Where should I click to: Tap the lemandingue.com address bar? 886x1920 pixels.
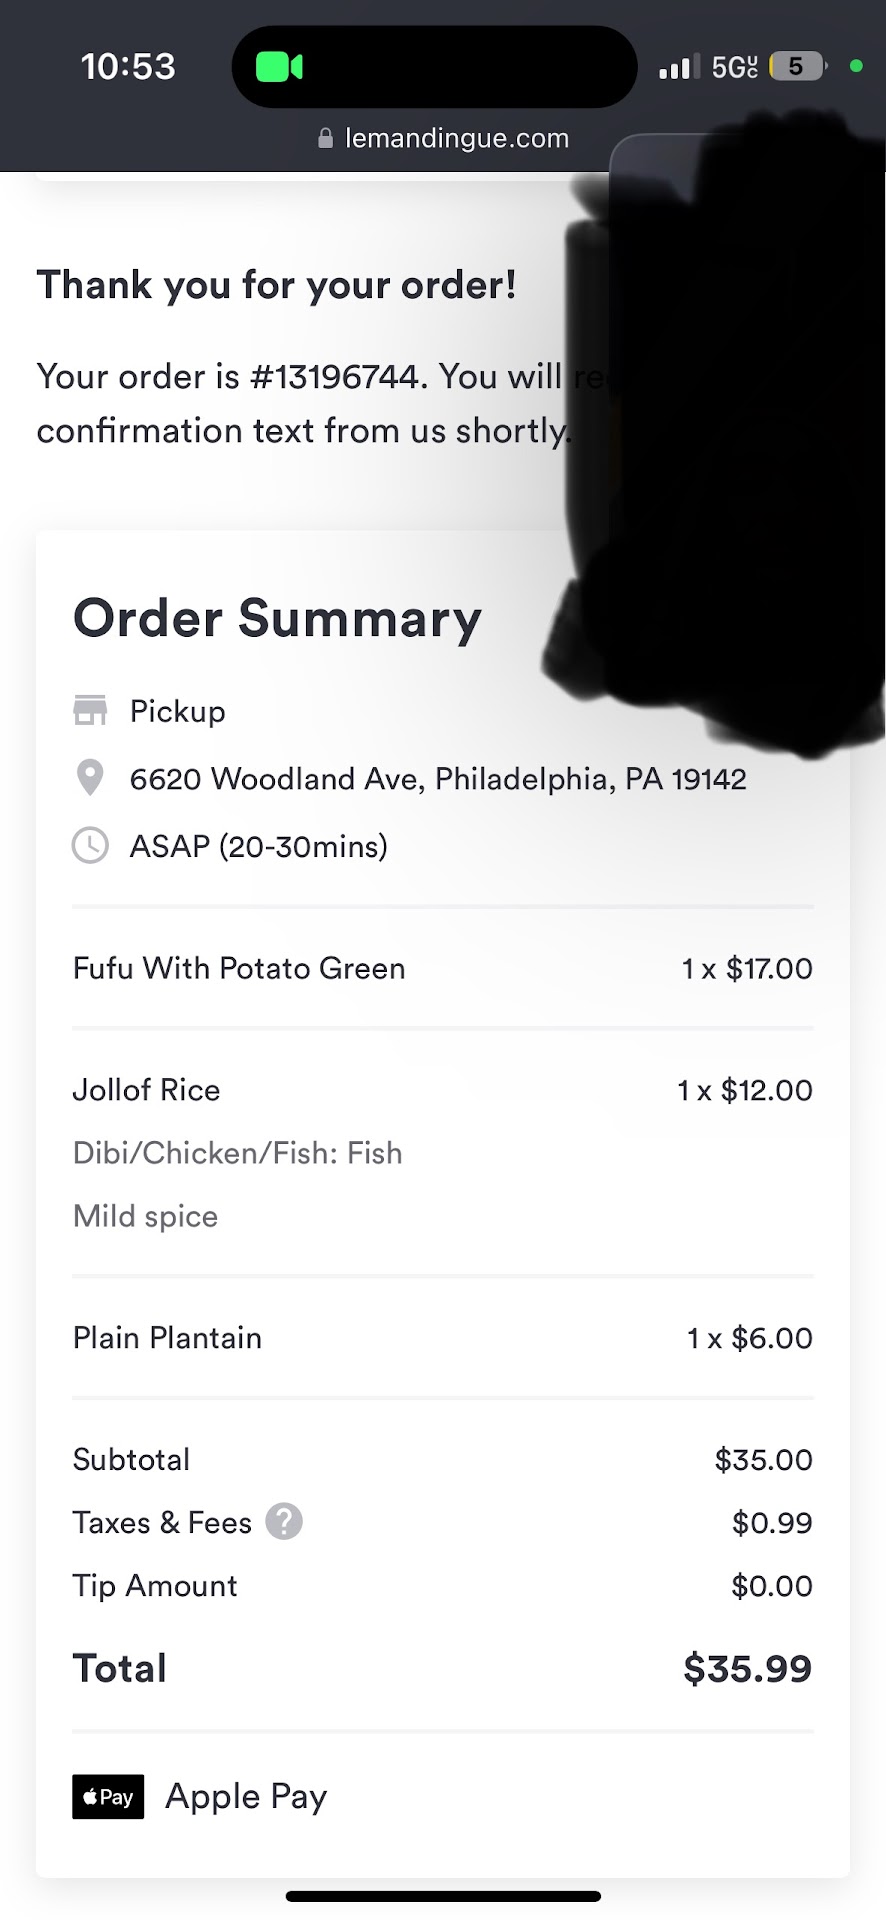coord(456,139)
